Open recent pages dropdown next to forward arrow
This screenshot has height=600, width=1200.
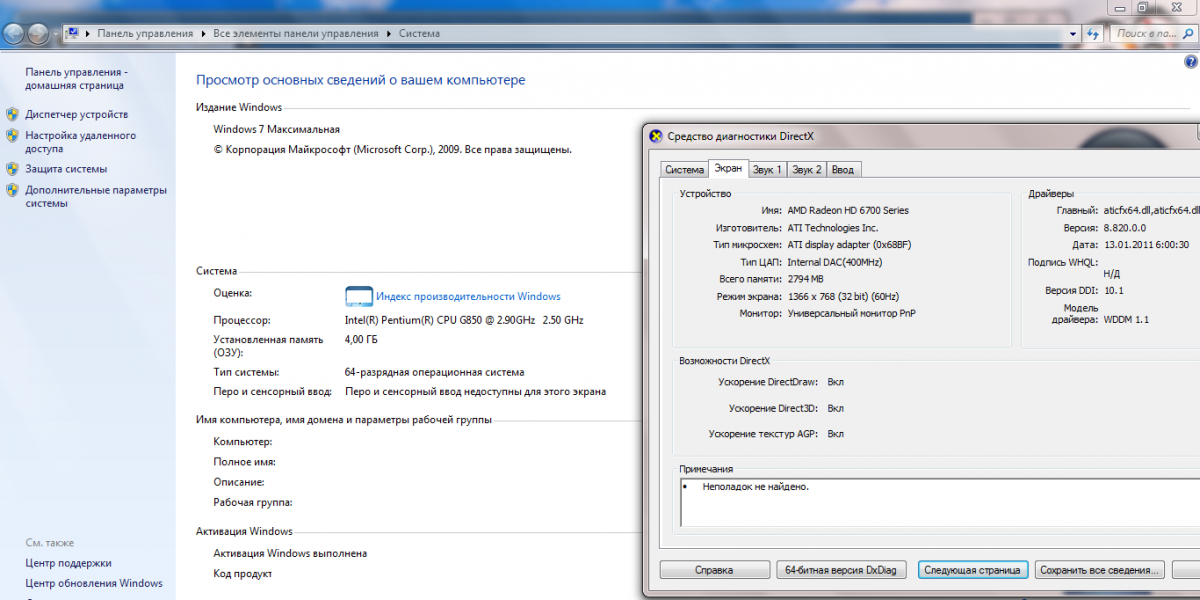point(56,34)
